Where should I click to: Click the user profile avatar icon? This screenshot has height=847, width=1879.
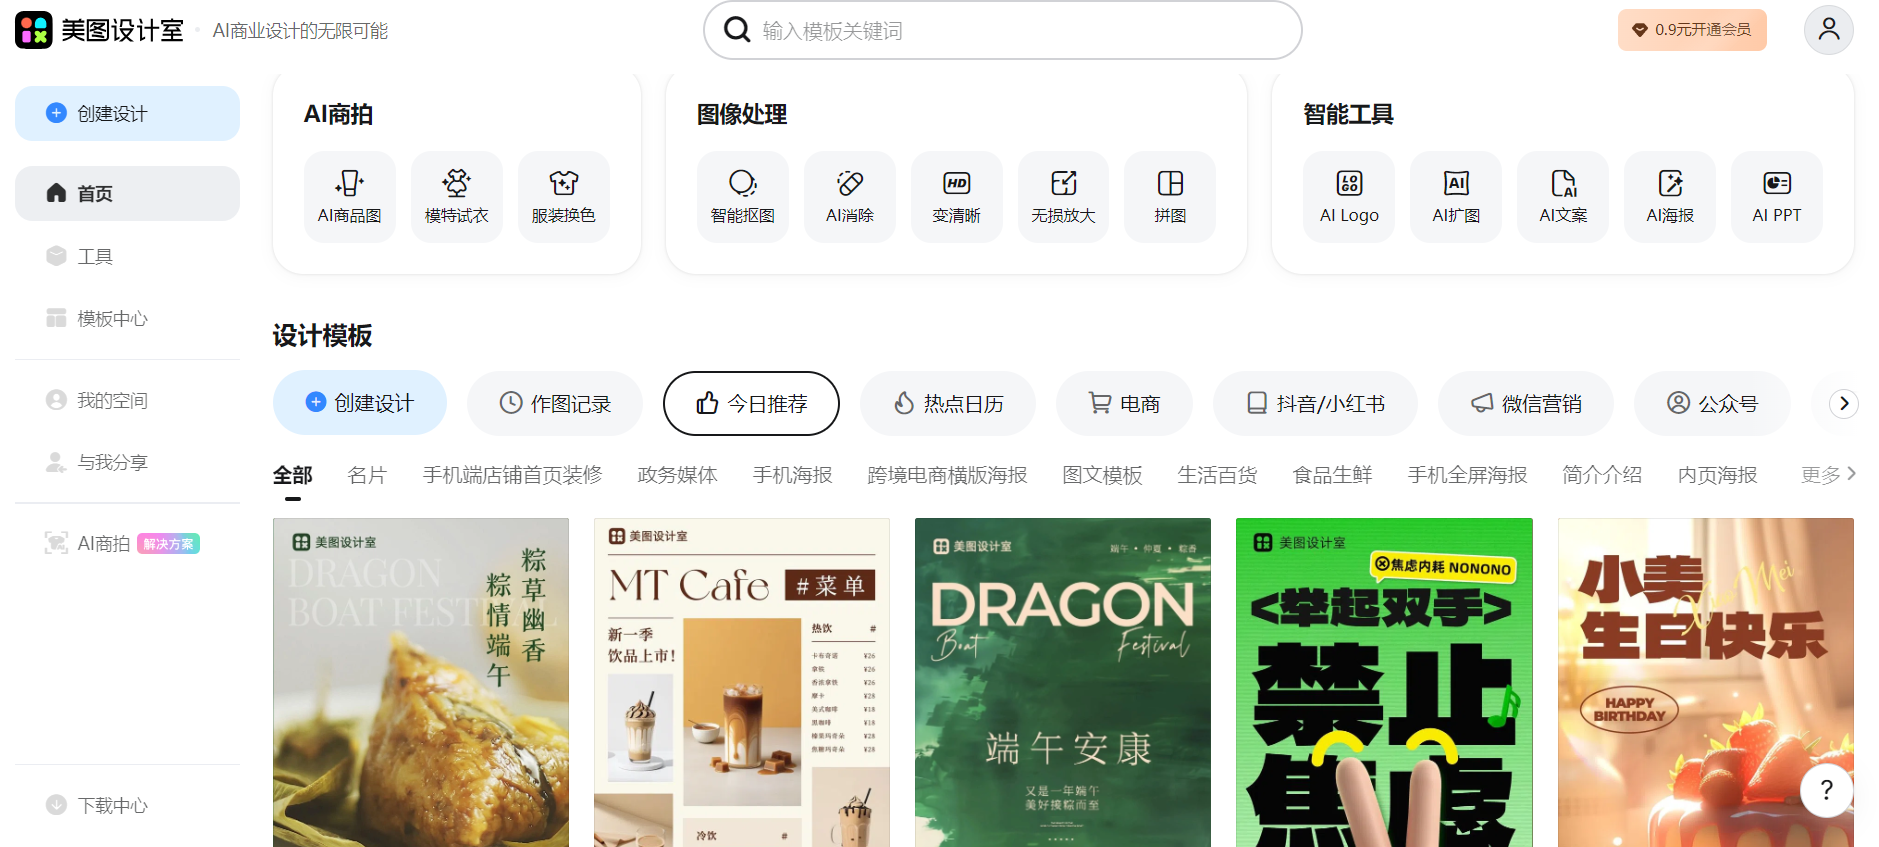click(1828, 30)
